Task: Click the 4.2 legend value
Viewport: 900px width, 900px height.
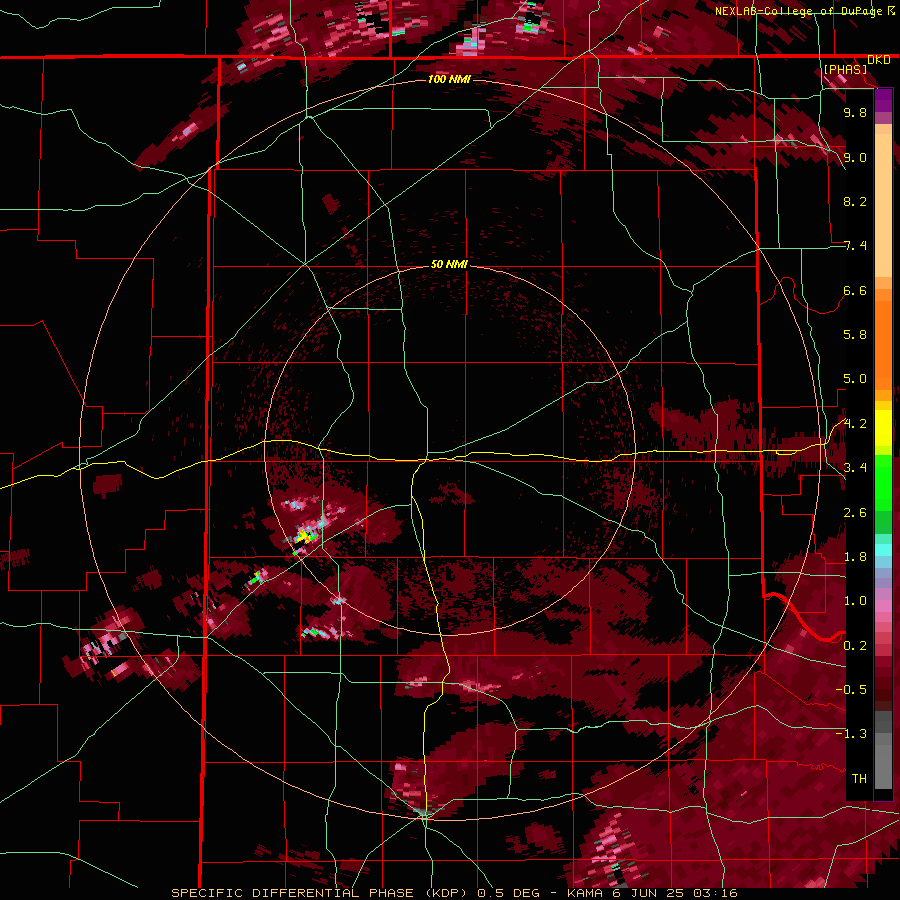Action: pos(855,424)
